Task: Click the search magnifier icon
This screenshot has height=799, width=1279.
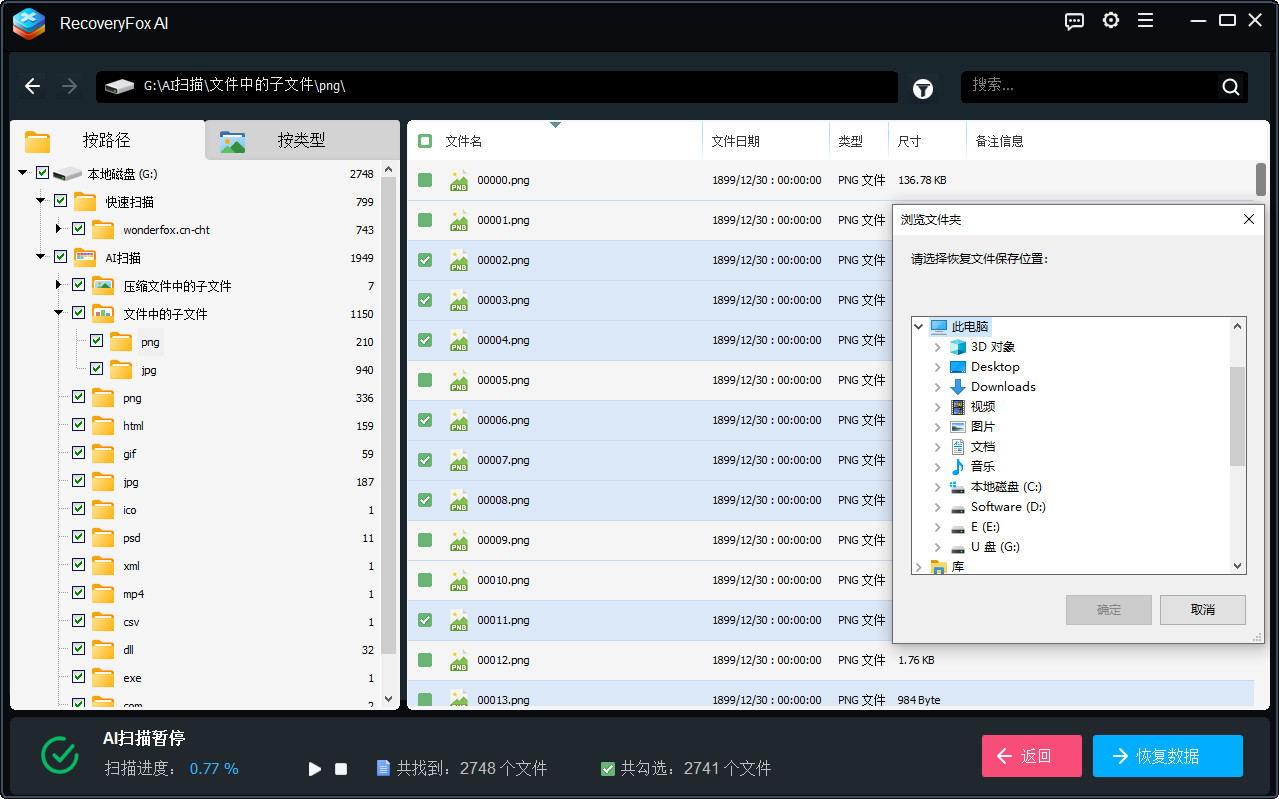Action: point(1230,87)
